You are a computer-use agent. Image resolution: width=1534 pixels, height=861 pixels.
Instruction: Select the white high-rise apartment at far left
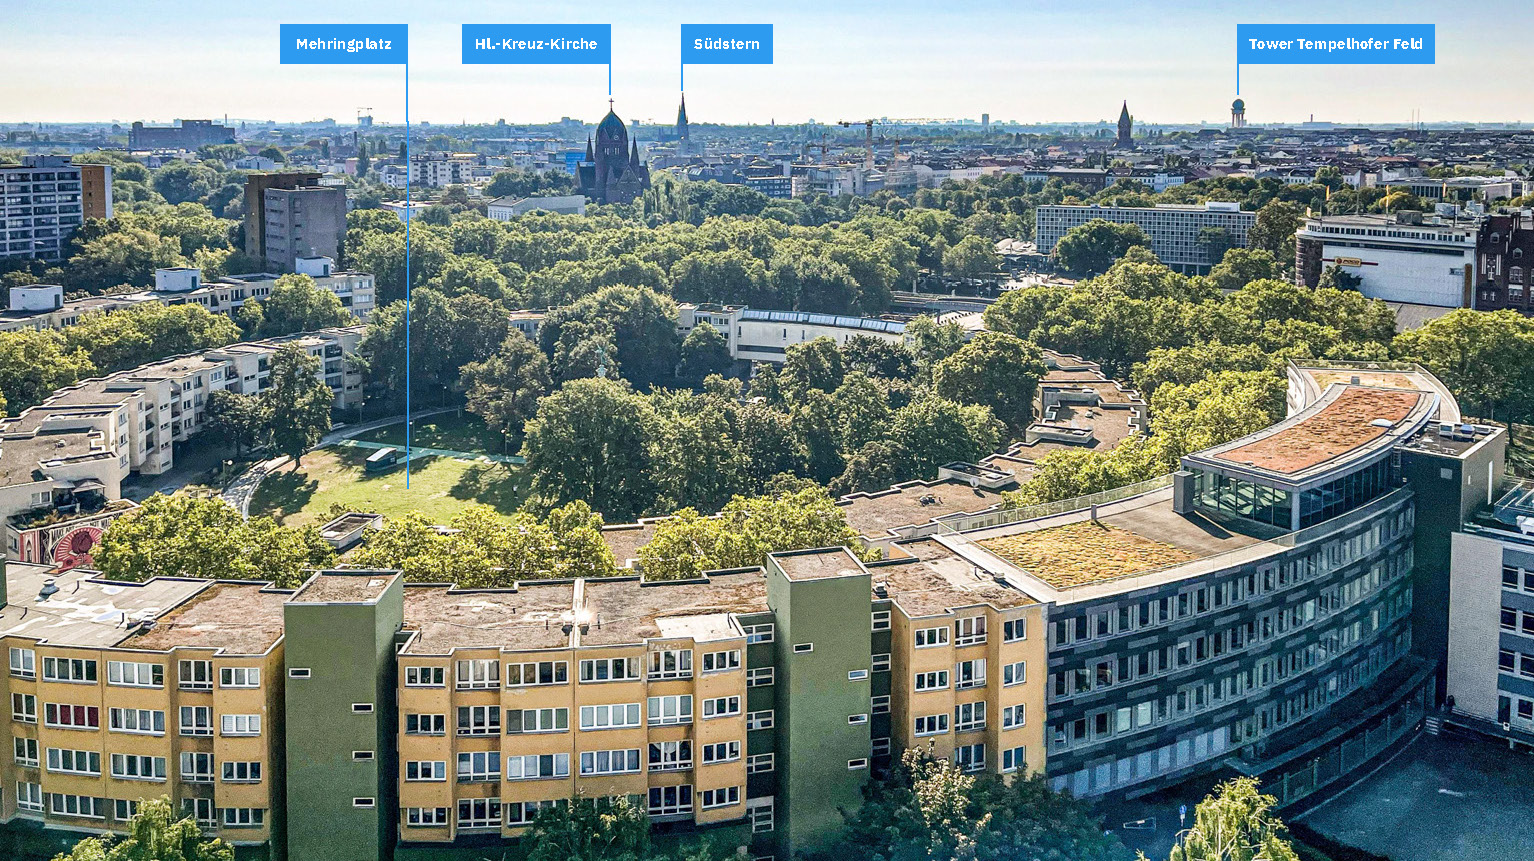coord(41,208)
